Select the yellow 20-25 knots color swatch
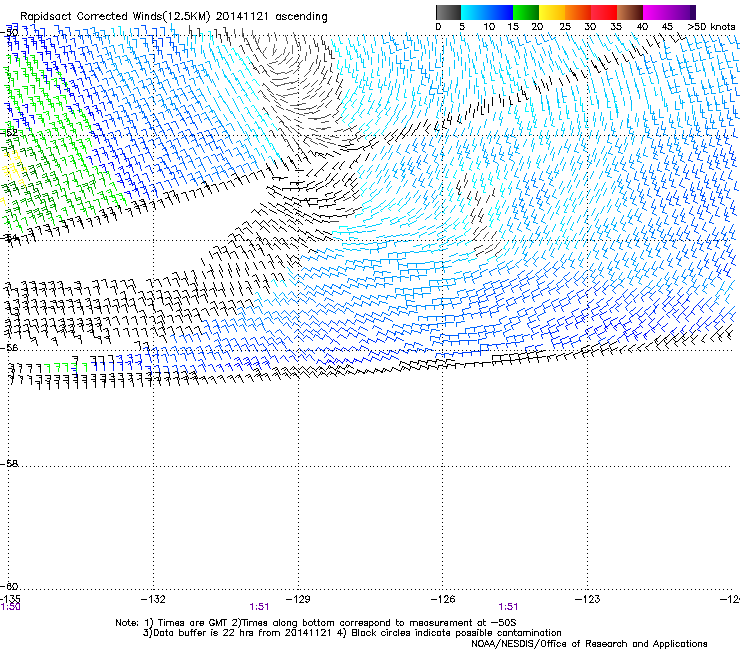The width and height of the screenshot is (740, 650). point(552,12)
